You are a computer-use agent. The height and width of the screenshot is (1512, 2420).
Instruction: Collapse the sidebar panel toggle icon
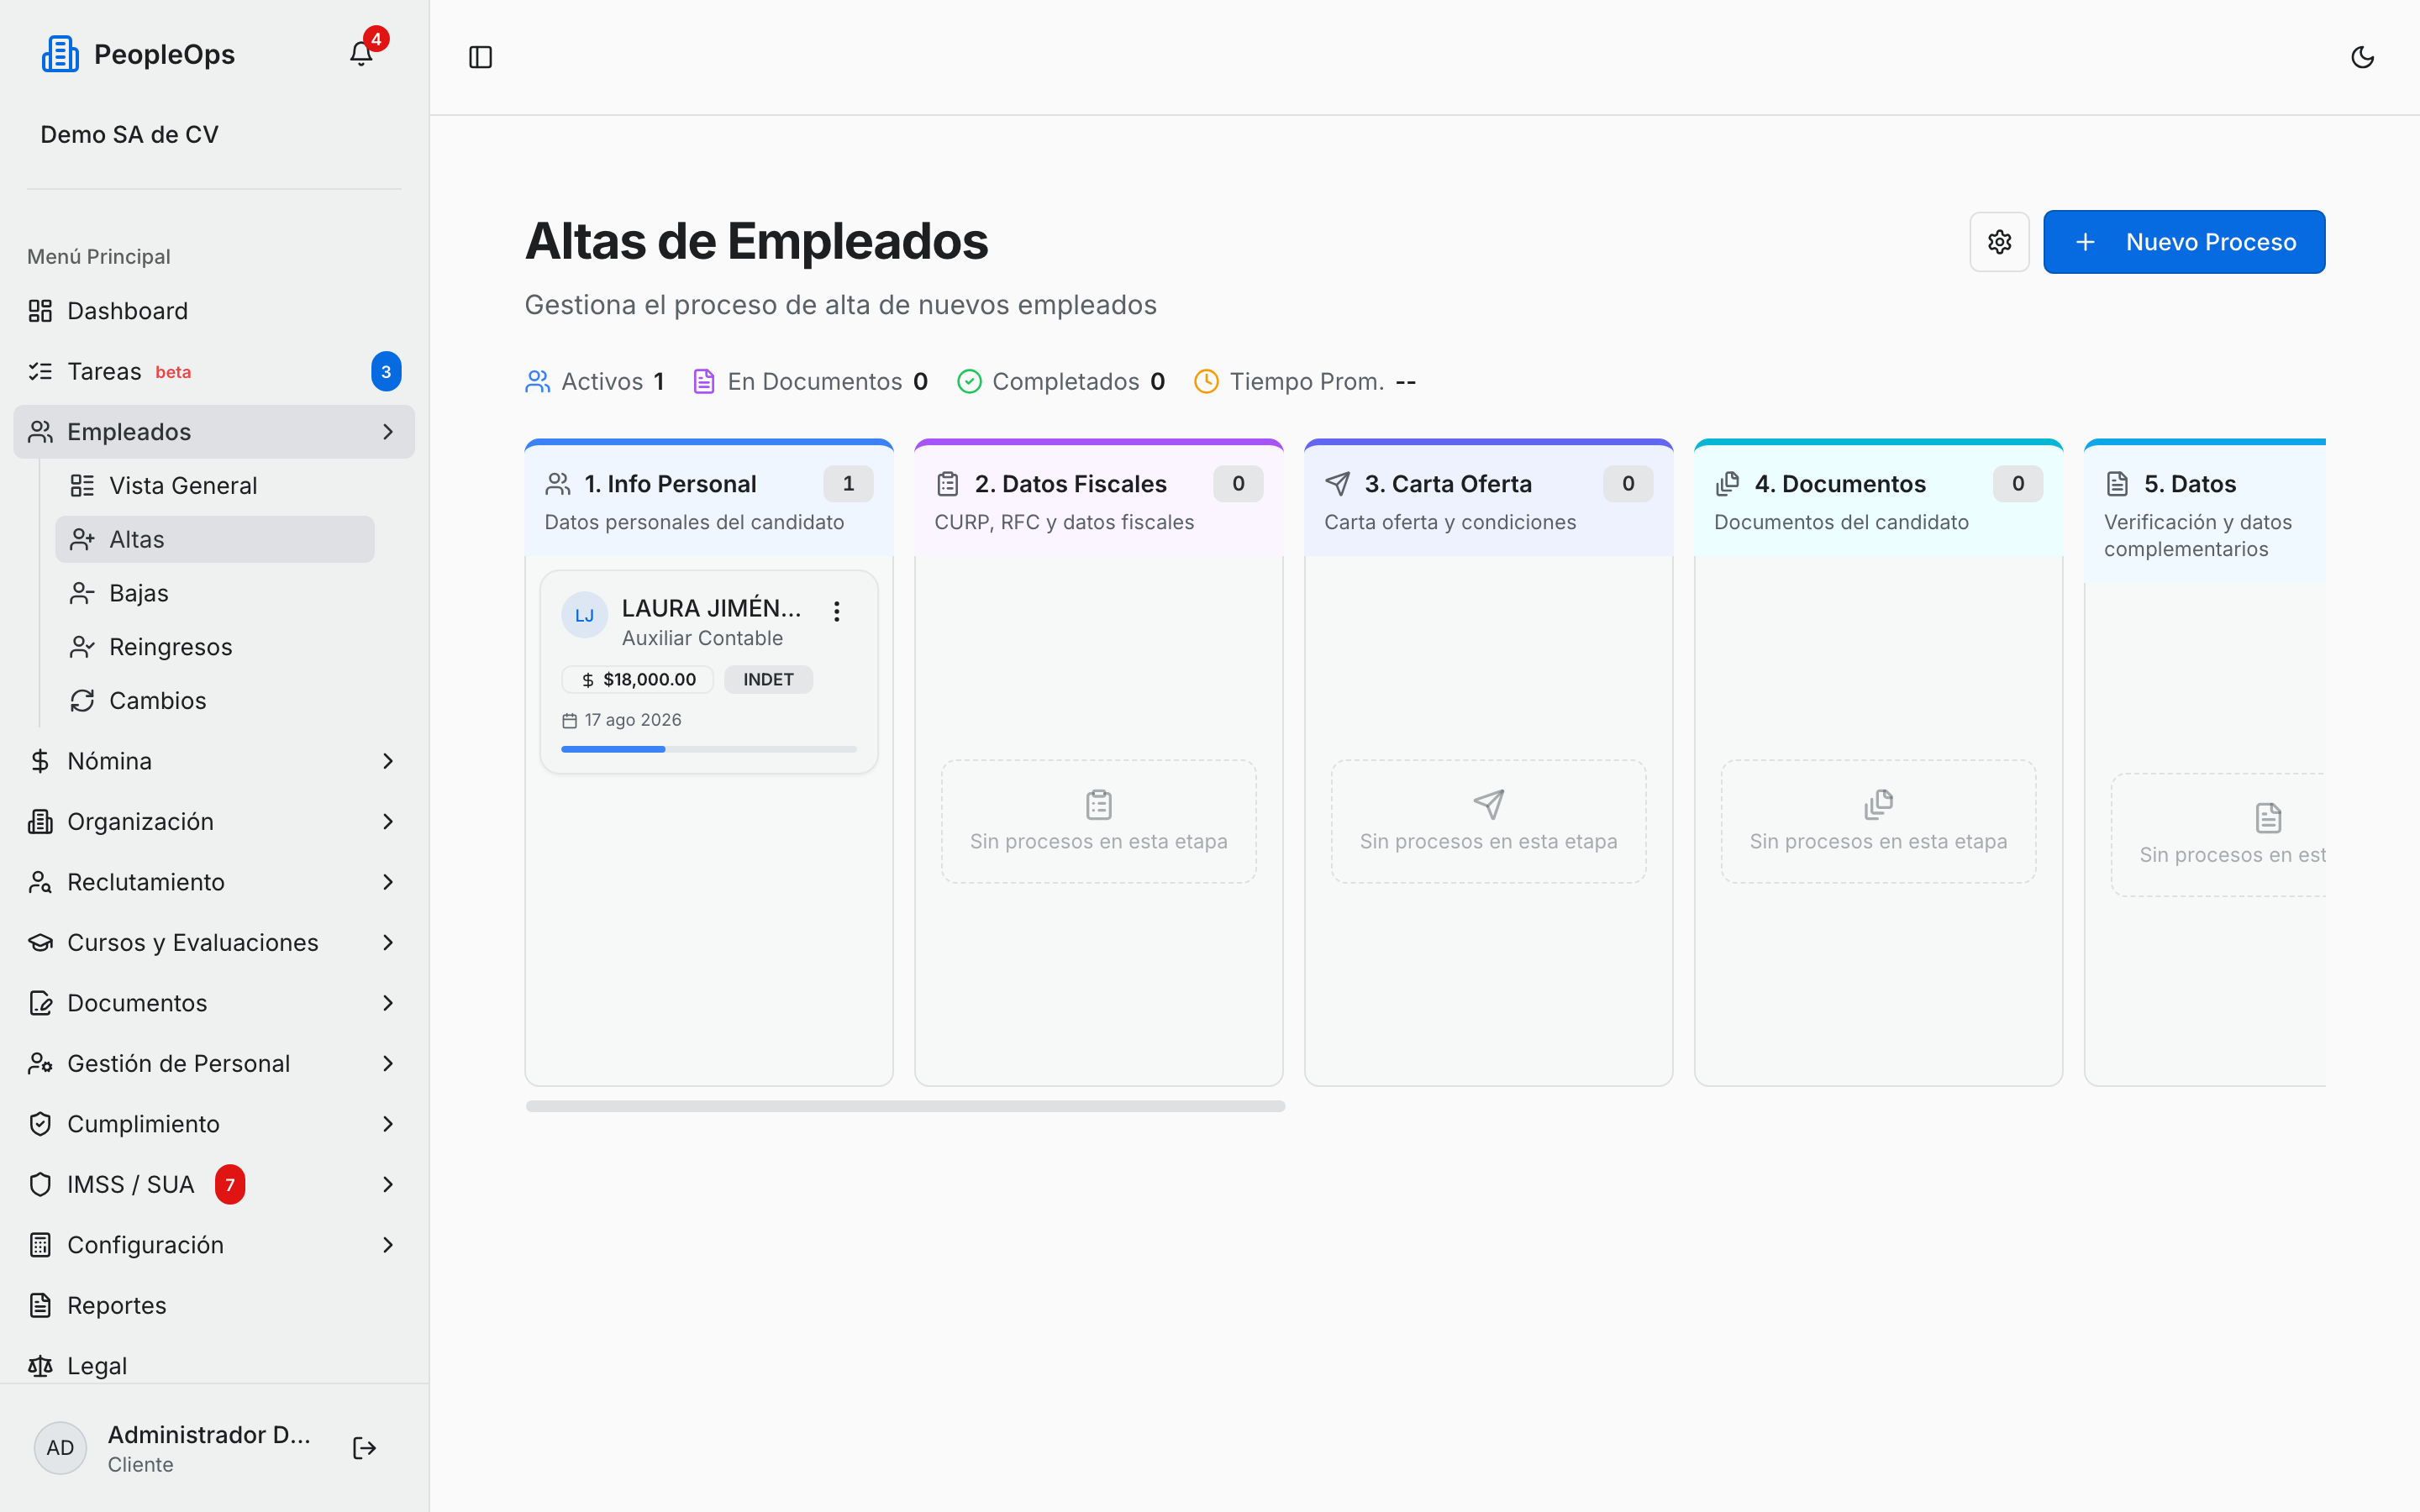(481, 57)
